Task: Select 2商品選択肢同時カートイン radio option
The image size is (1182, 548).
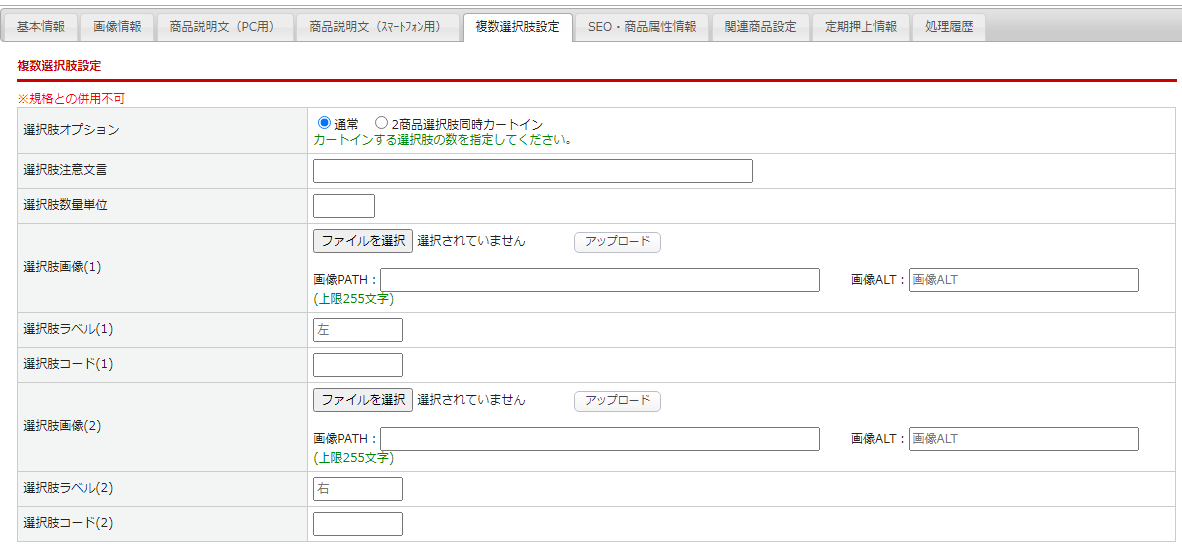Action: [x=381, y=123]
